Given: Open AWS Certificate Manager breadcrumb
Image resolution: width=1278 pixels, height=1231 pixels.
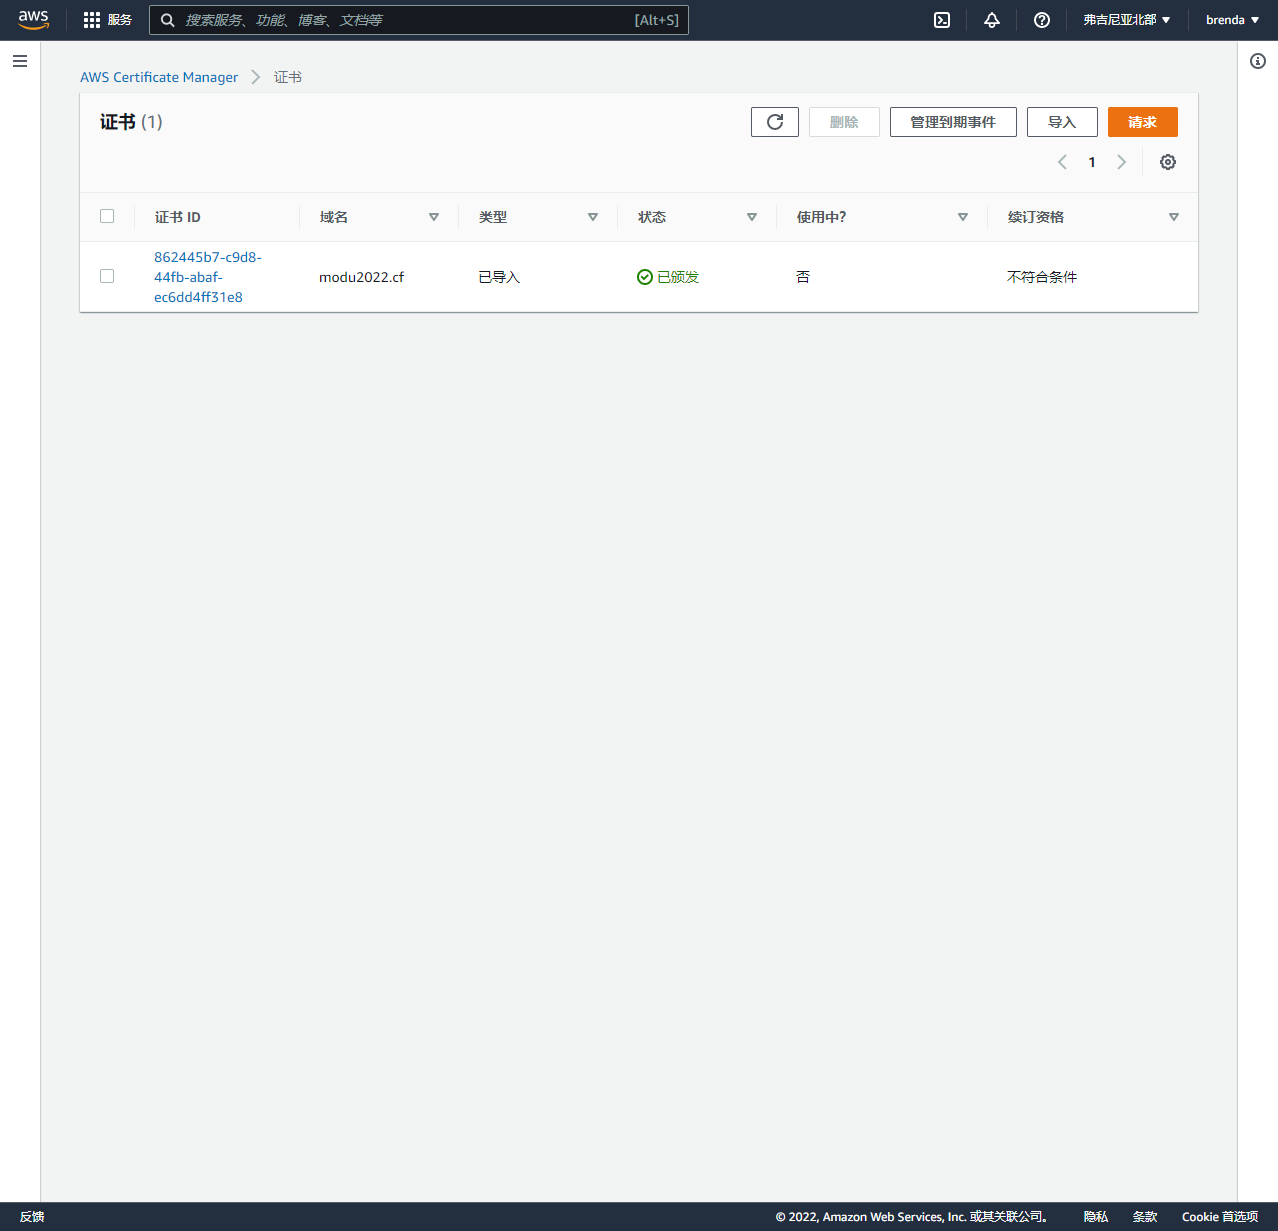Looking at the screenshot, I should click(x=159, y=77).
